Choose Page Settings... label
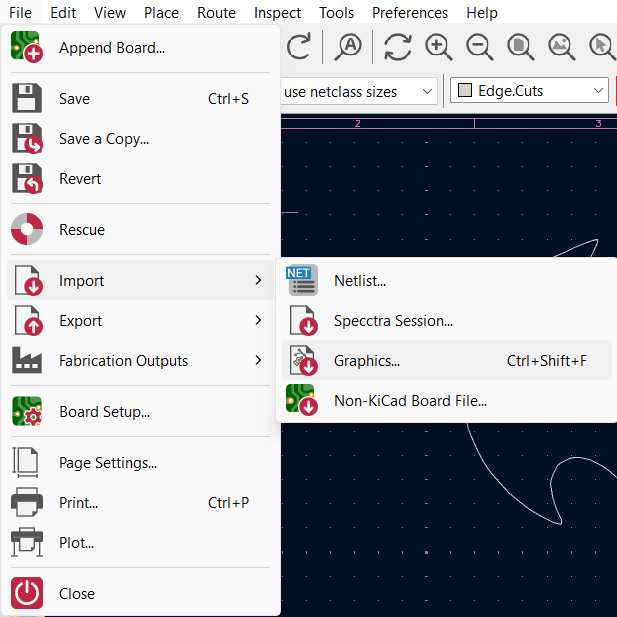The width and height of the screenshot is (617, 617). tap(108, 463)
